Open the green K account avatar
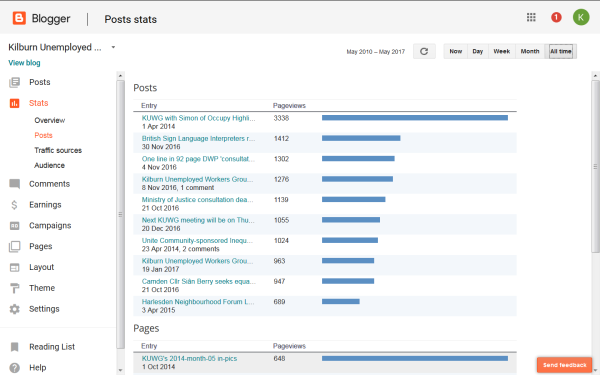600x375 pixels. 581,17
